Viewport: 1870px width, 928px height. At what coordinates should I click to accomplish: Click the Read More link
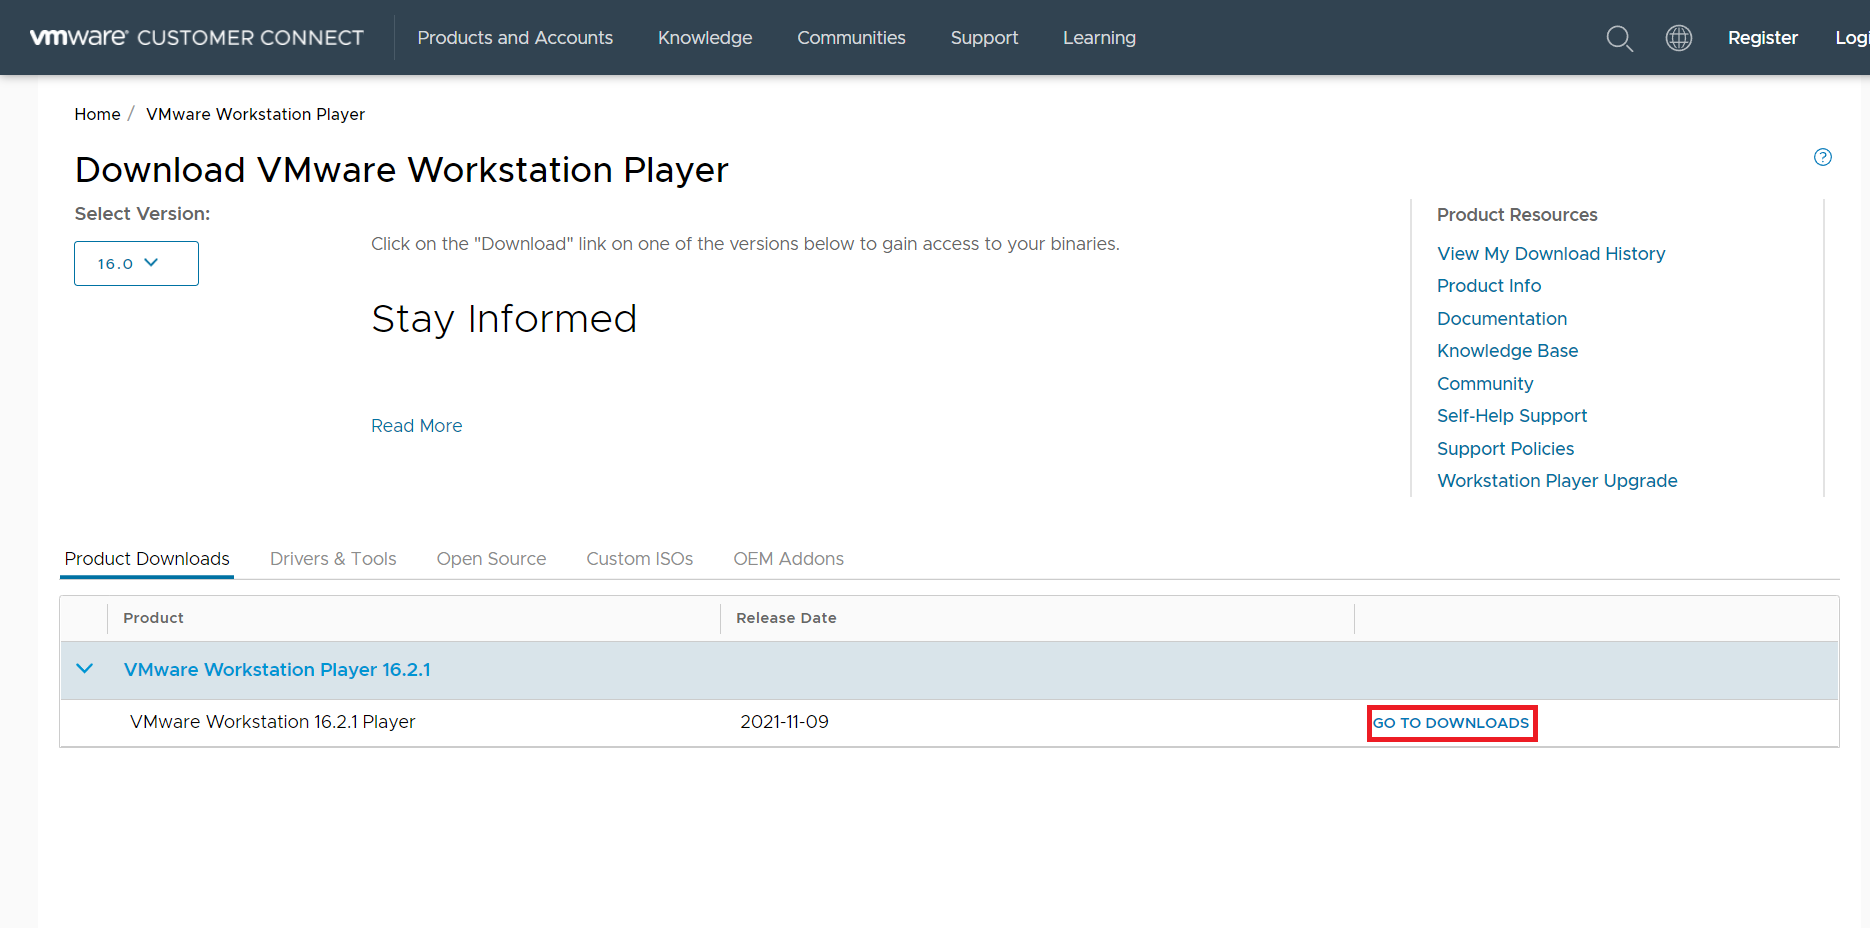[416, 426]
